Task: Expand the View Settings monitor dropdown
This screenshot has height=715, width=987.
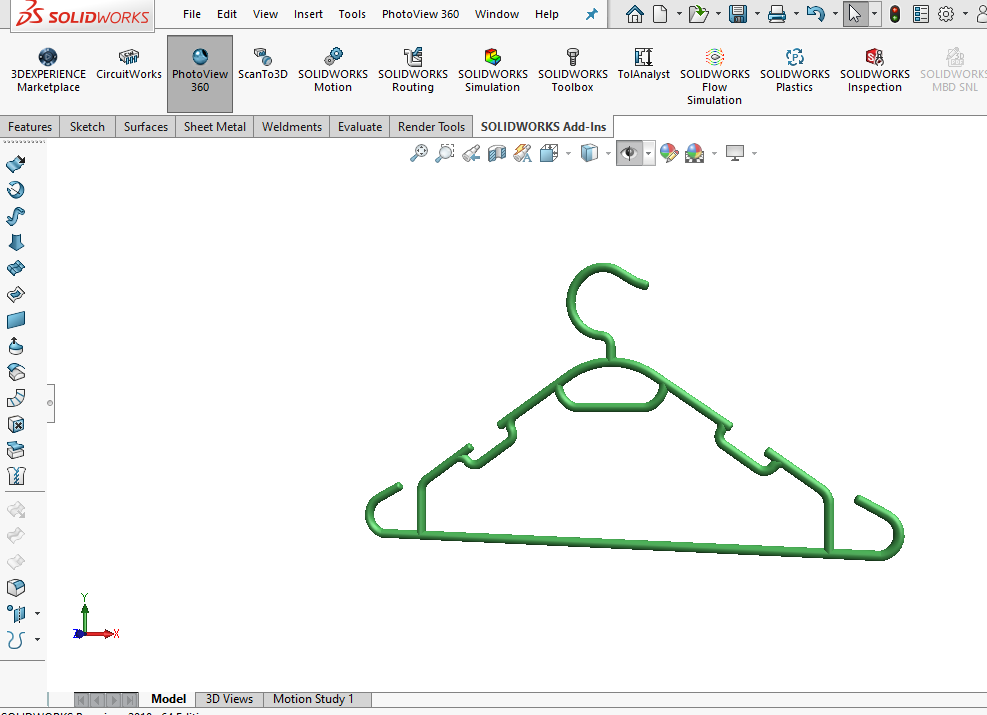Action: (x=754, y=153)
